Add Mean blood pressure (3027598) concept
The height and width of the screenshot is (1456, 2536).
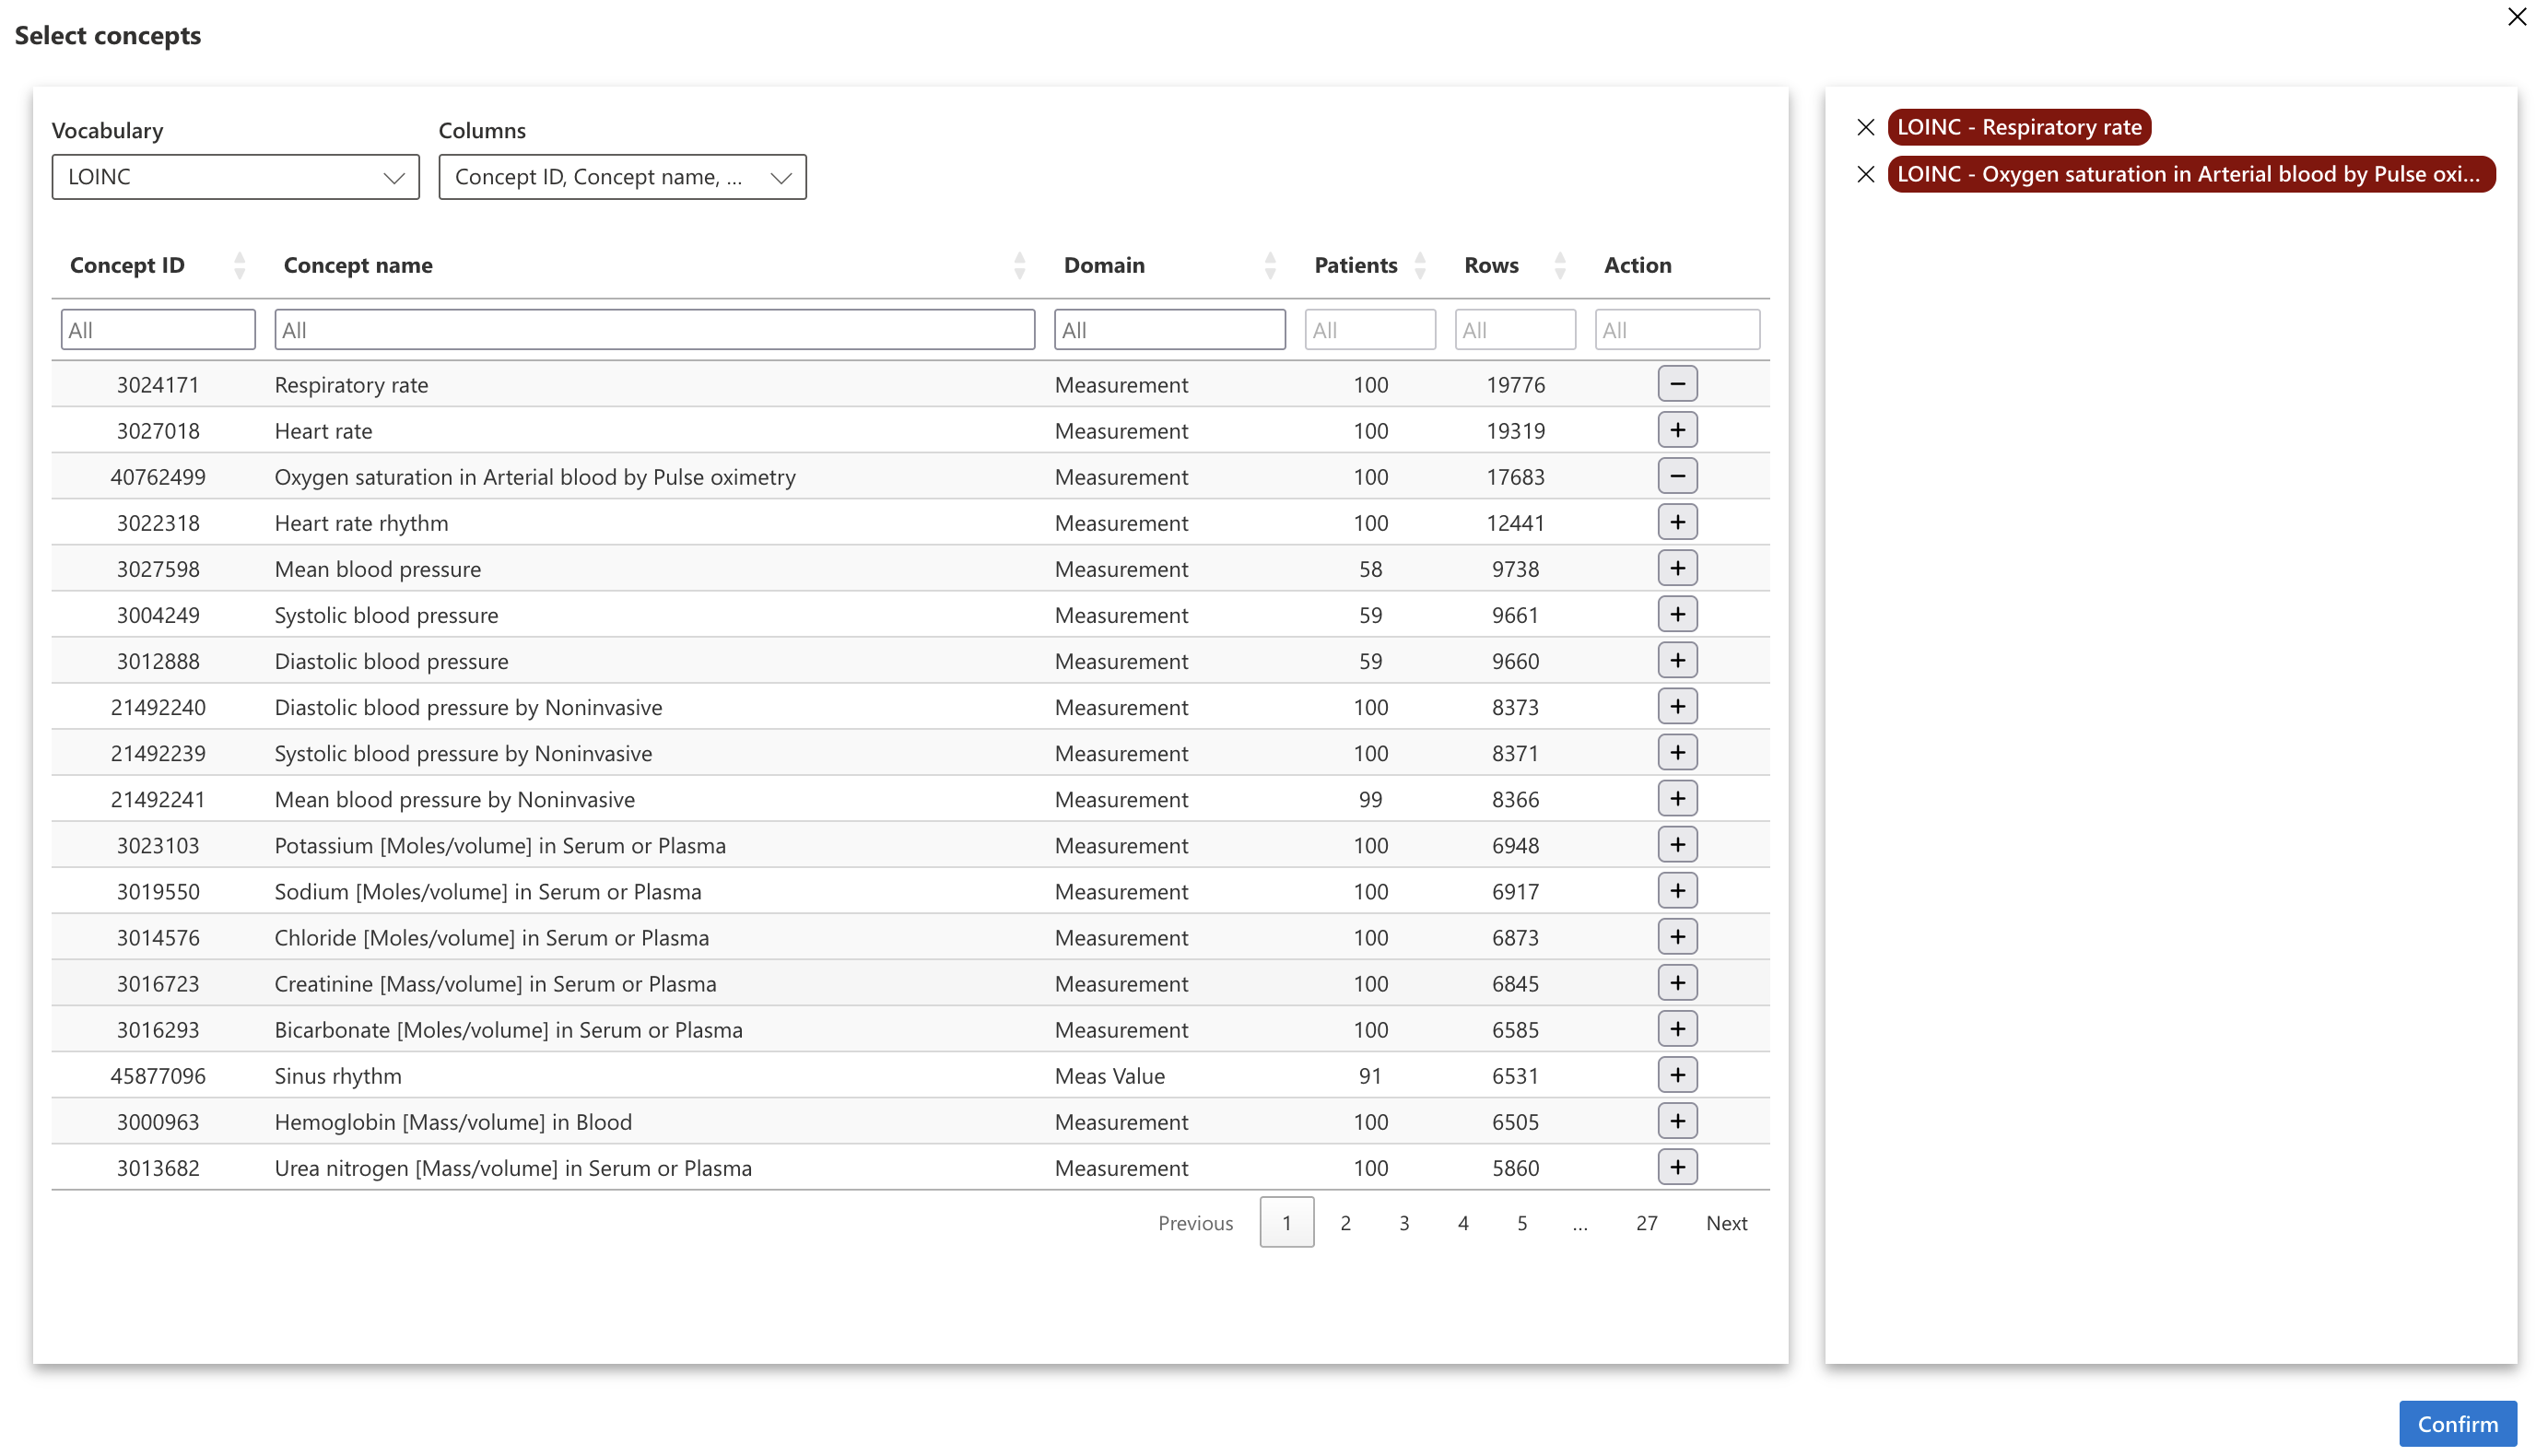coord(1677,568)
